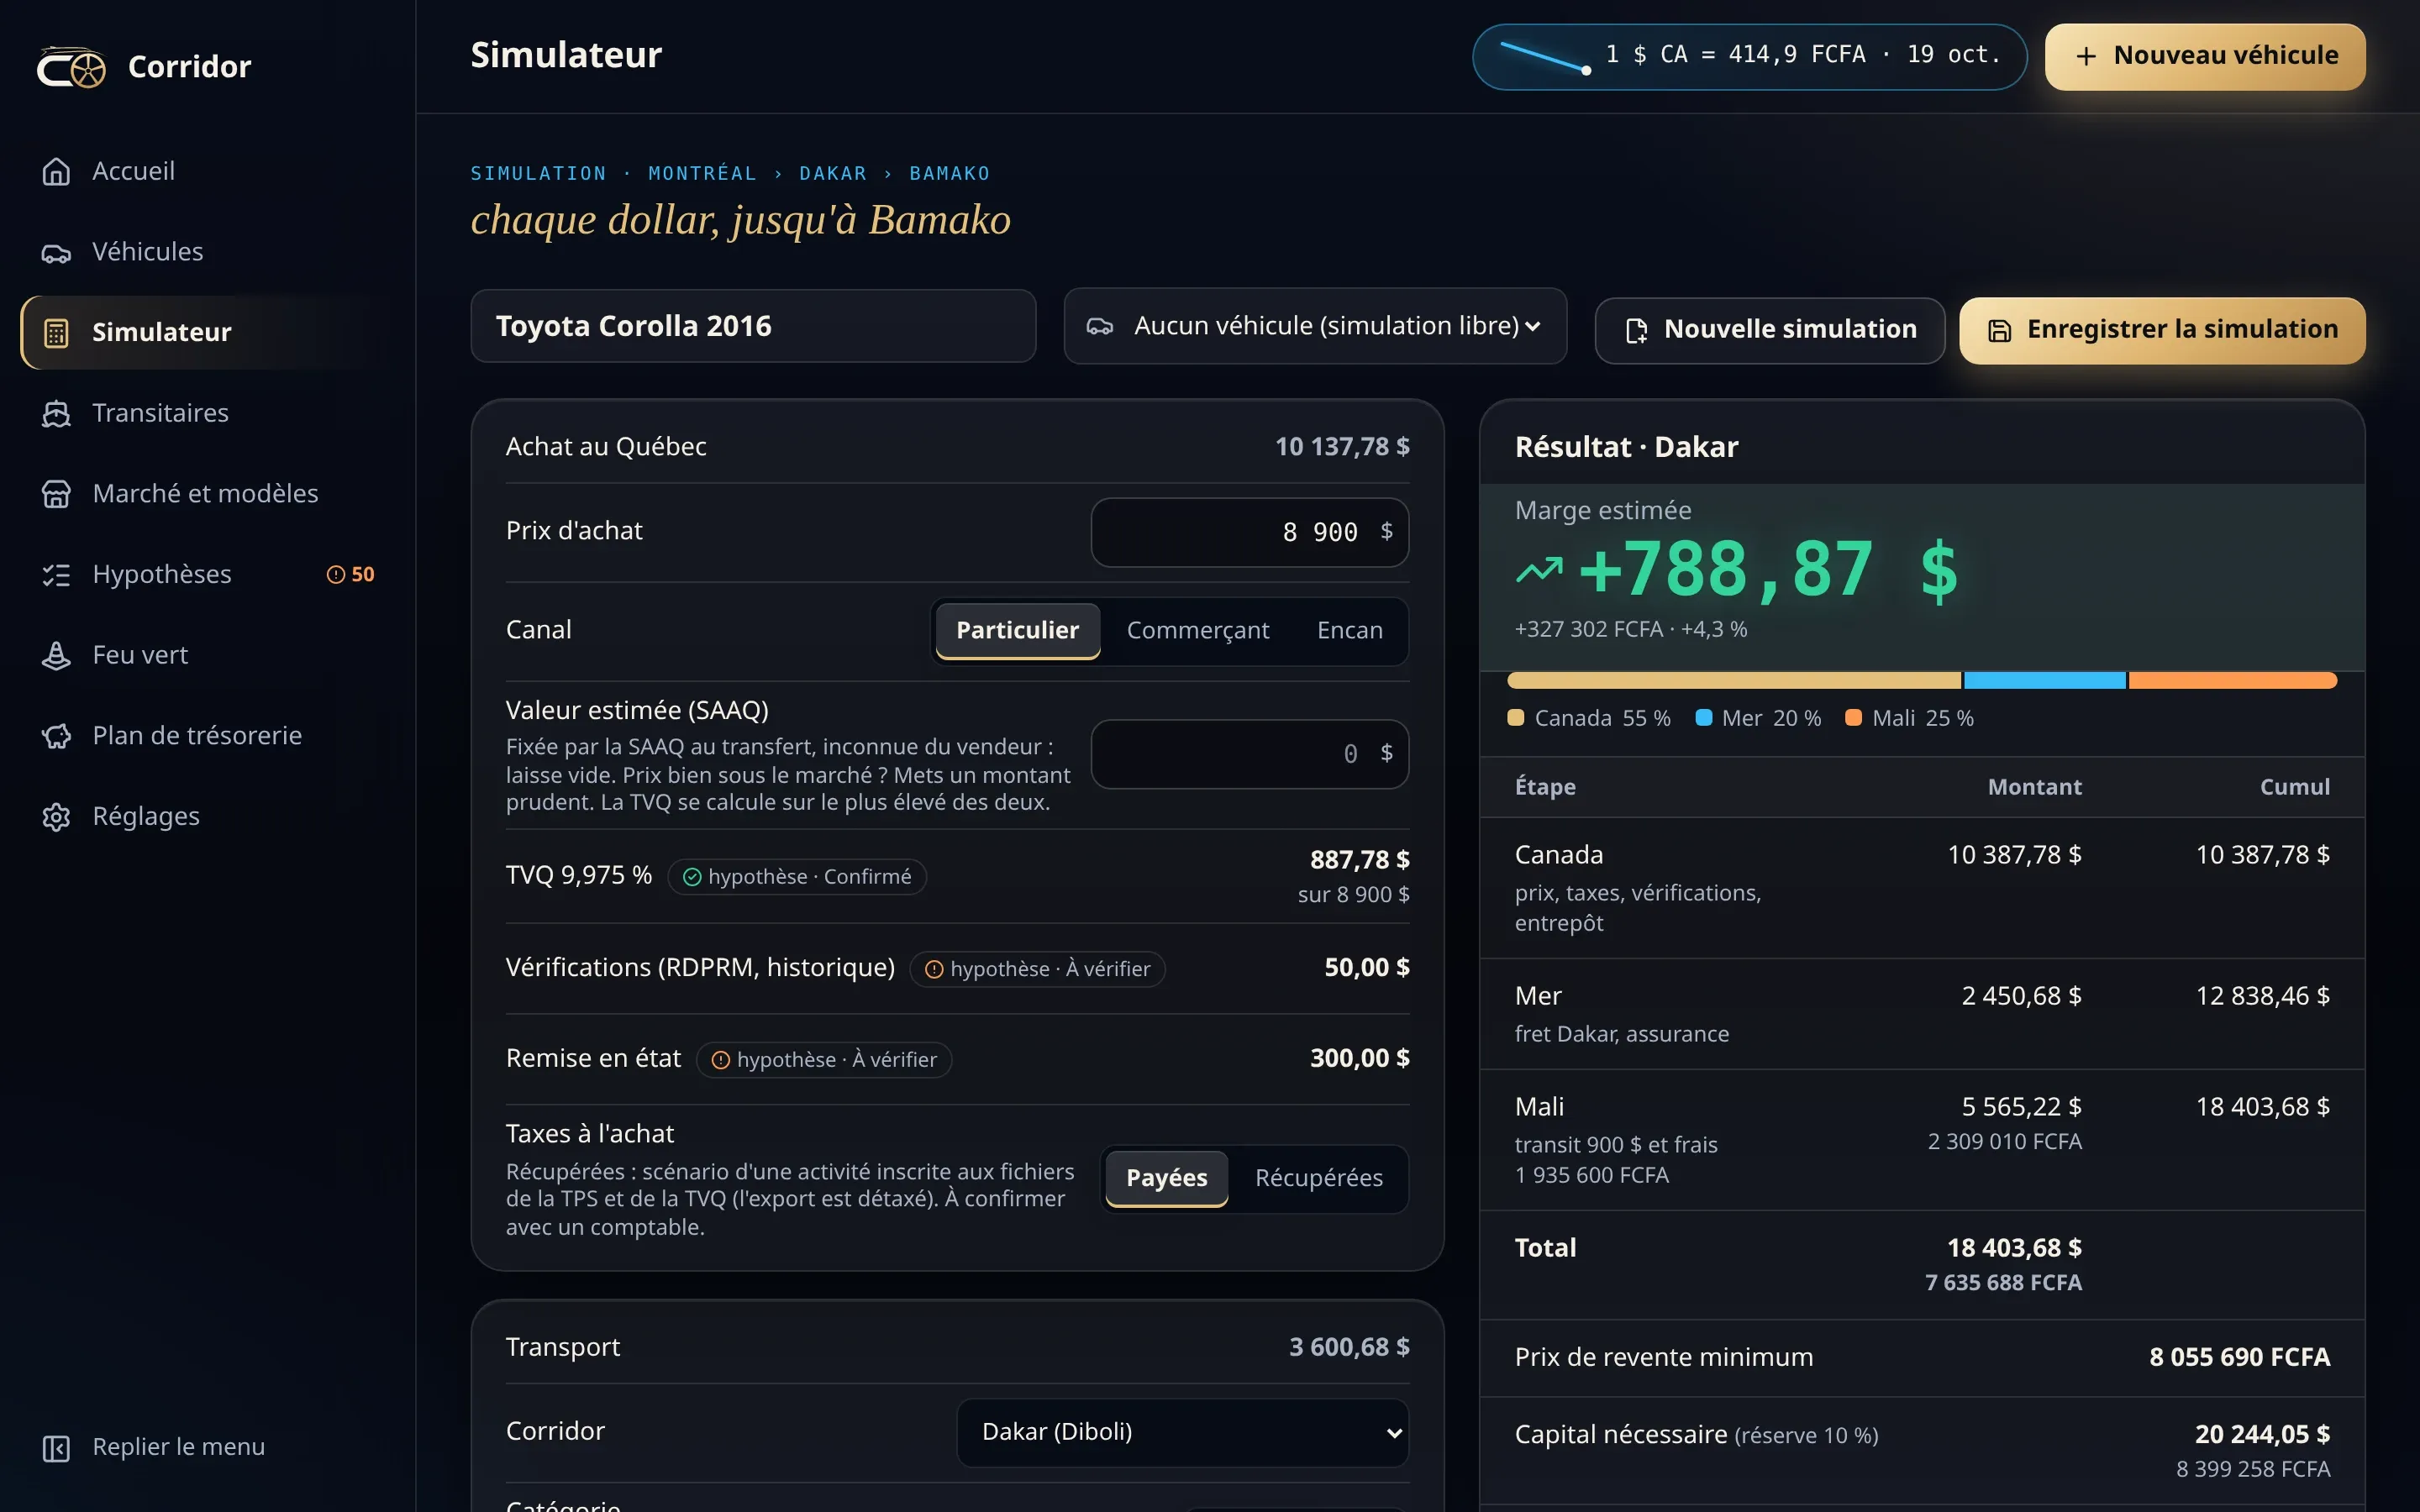Click the Prix d'achat input field
Screen dimensions: 2420x1512
(1249, 532)
